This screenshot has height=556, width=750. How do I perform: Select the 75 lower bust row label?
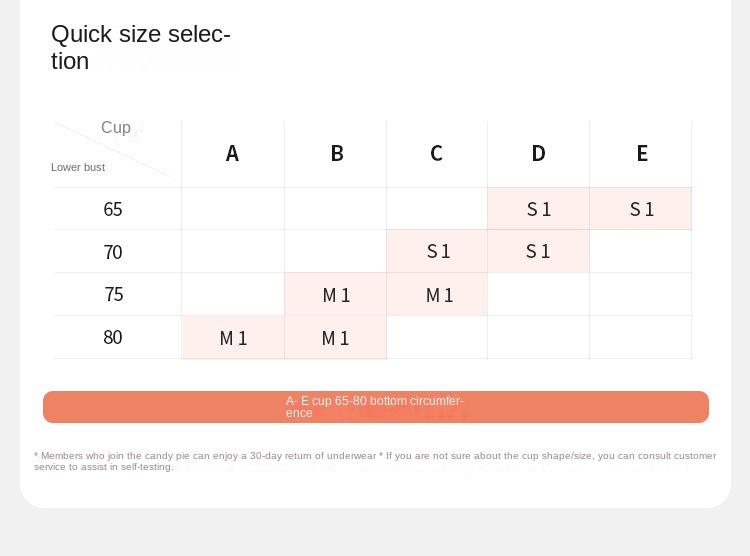(x=113, y=295)
